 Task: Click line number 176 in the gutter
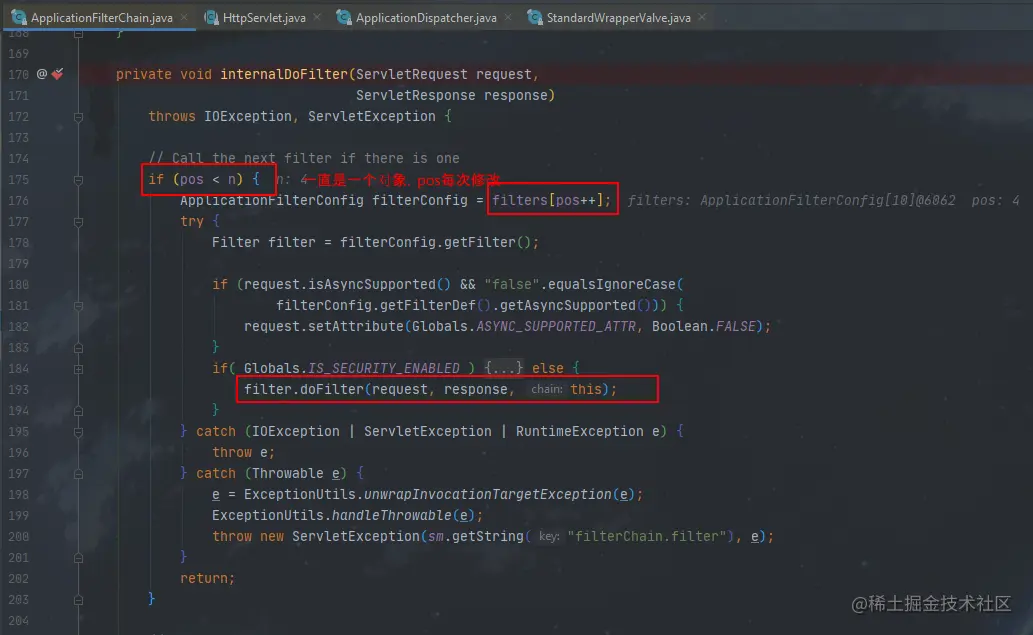coord(18,200)
